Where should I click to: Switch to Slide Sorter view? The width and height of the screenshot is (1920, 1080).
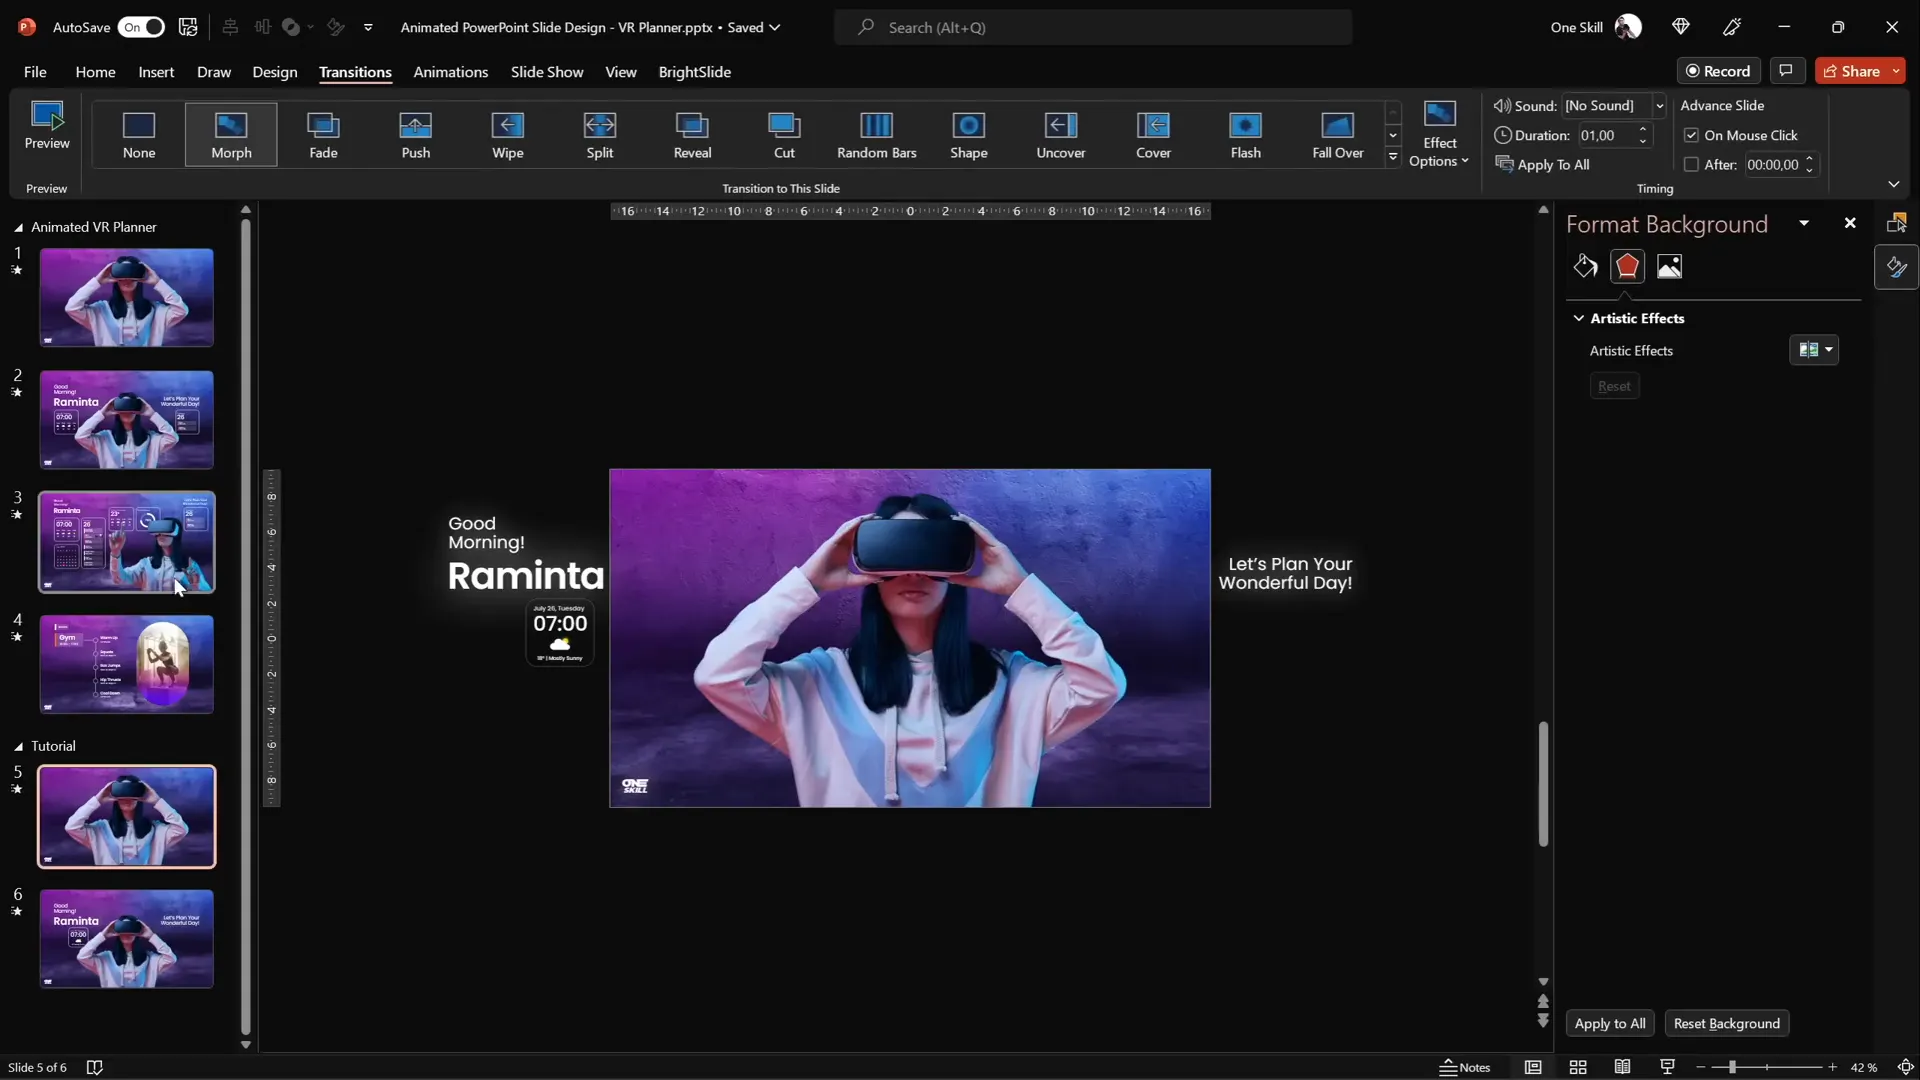(1578, 1067)
